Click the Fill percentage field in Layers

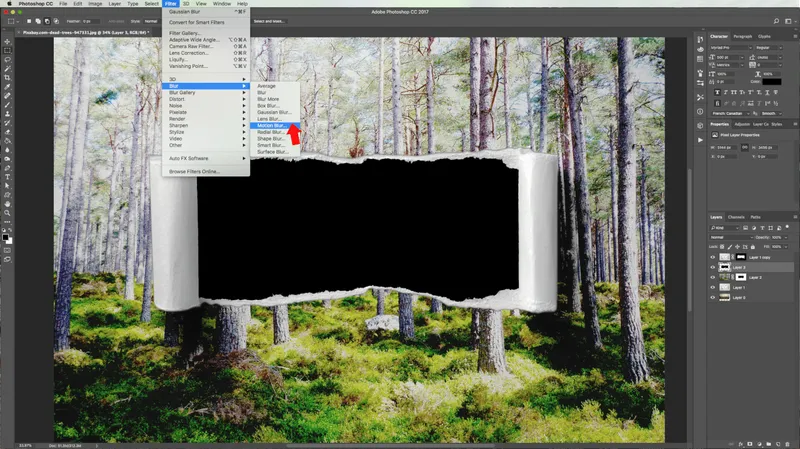pyautogui.click(x=778, y=247)
